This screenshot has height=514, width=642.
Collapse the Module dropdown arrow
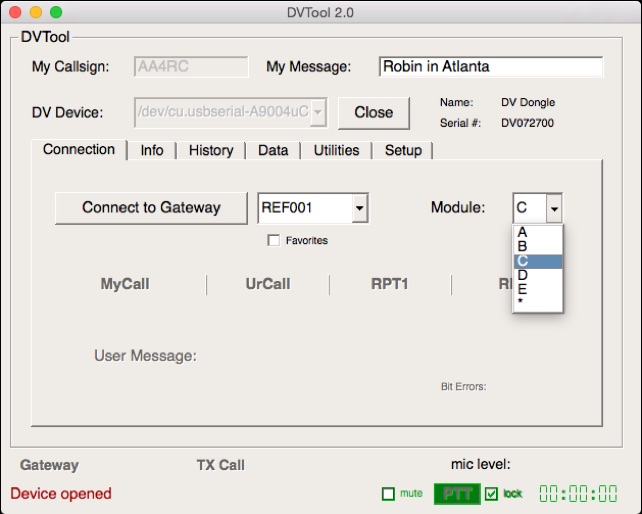point(554,208)
